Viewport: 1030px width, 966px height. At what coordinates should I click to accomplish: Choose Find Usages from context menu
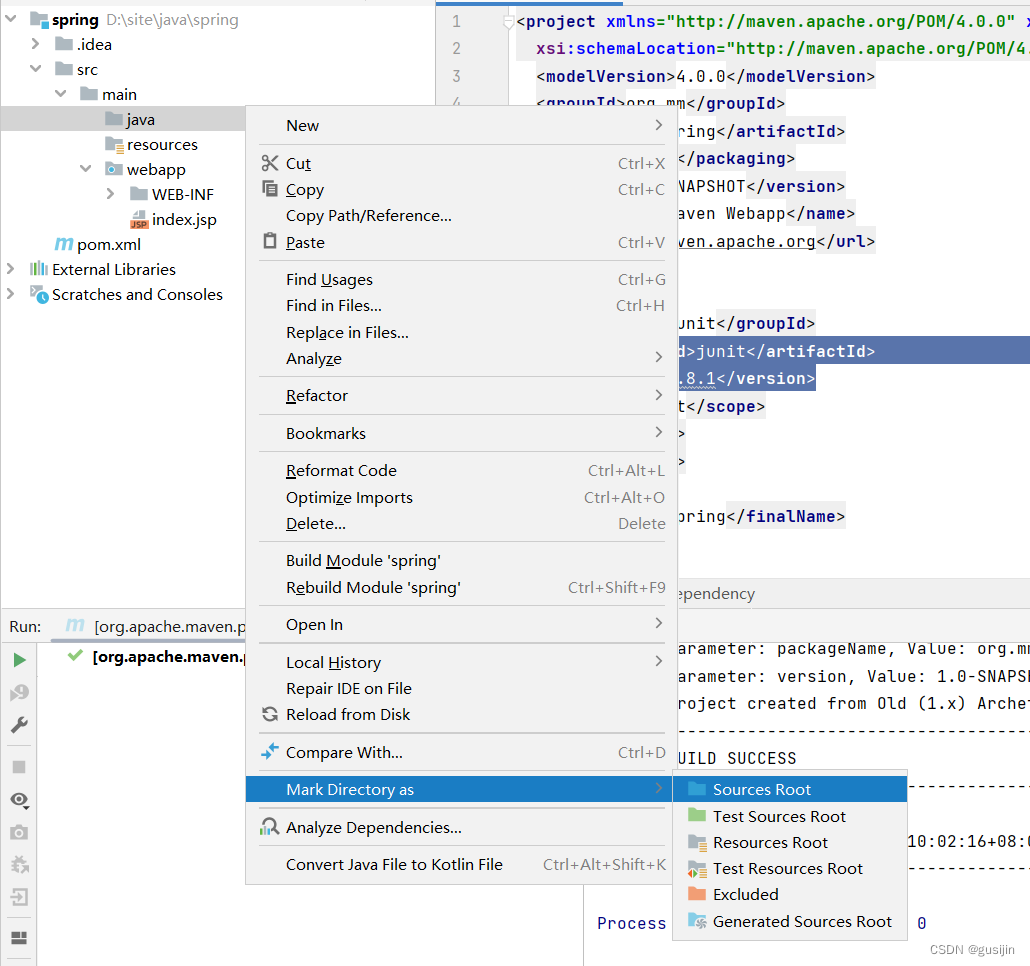[x=462, y=280]
